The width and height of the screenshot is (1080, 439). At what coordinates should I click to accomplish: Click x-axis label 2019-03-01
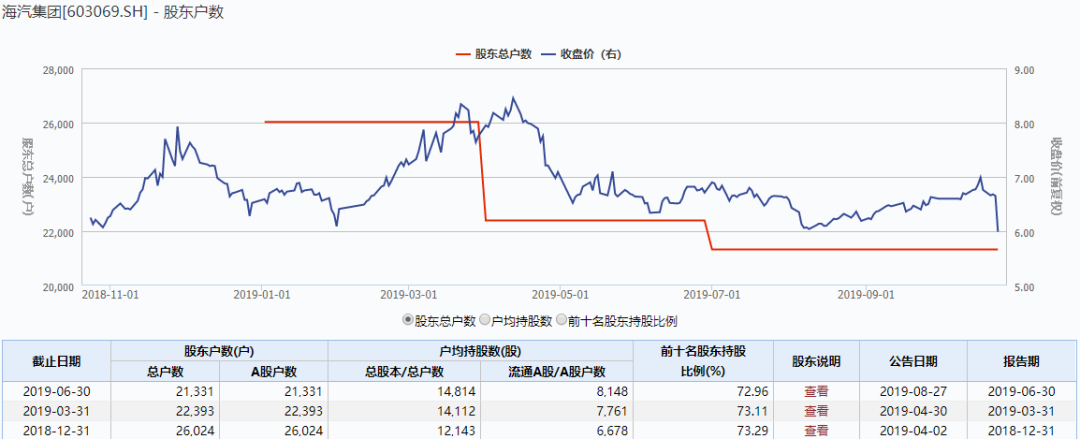(409, 294)
